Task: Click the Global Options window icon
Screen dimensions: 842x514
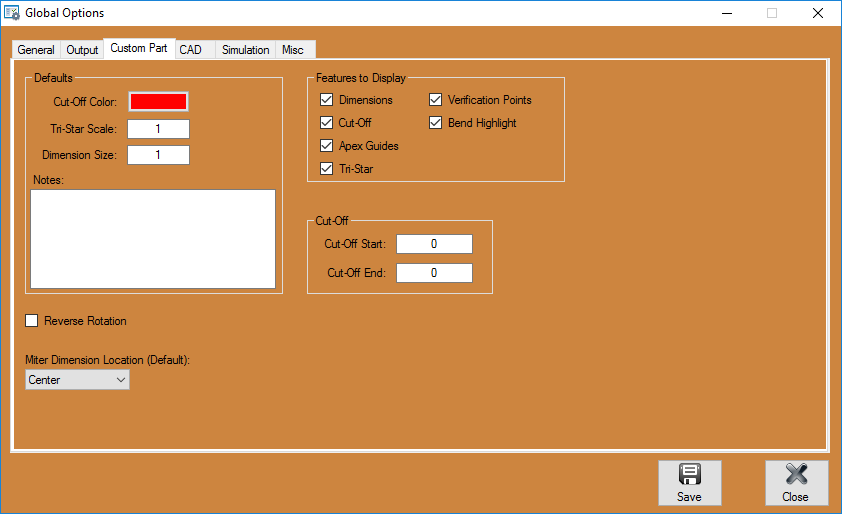Action: tap(12, 13)
